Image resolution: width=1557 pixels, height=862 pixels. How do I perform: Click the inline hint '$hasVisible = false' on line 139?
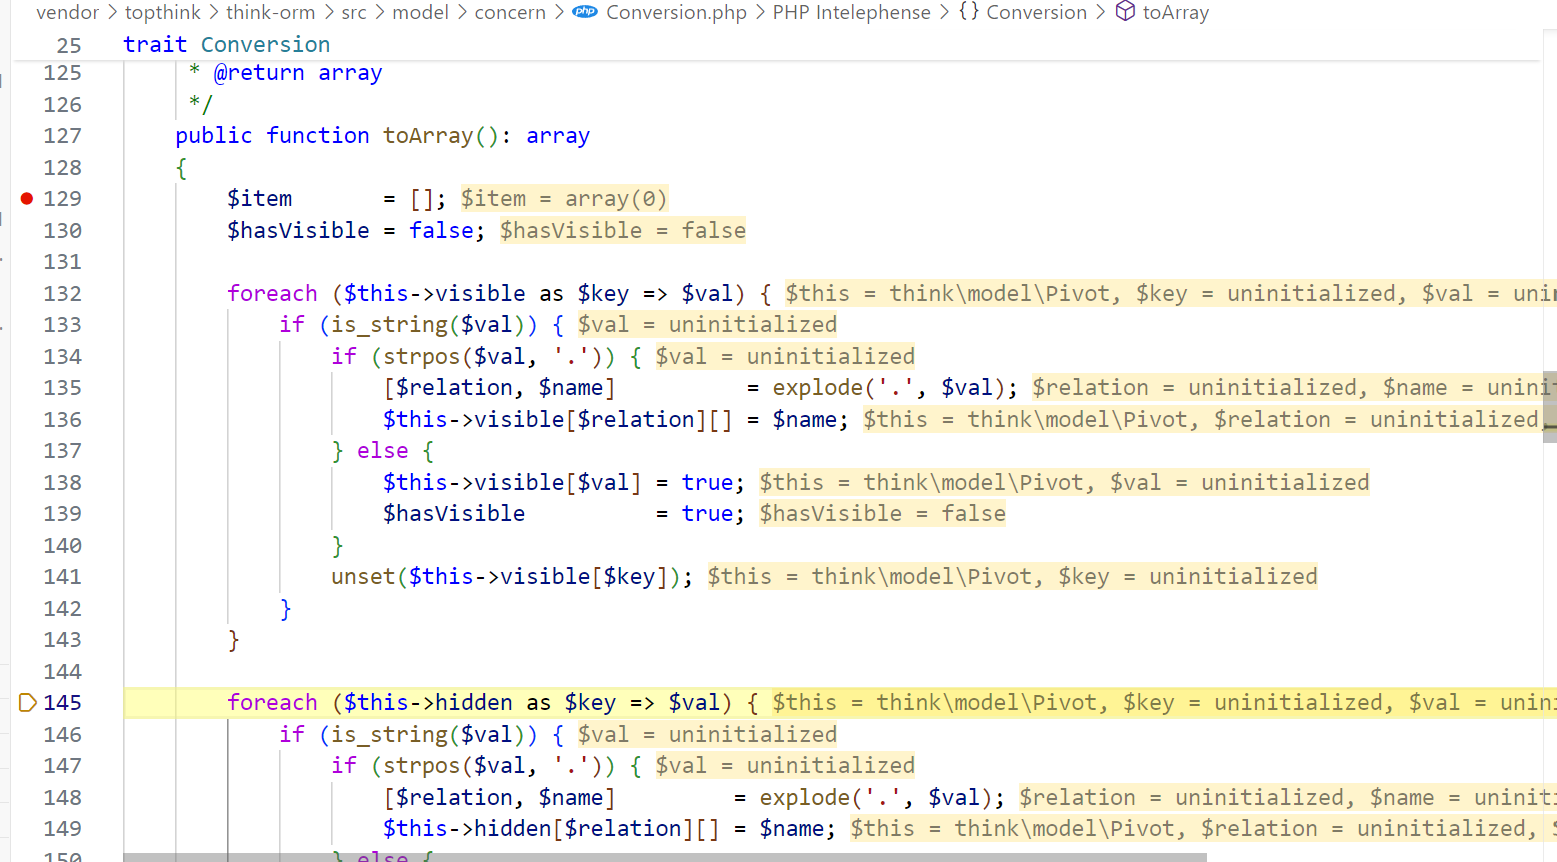[882, 514]
